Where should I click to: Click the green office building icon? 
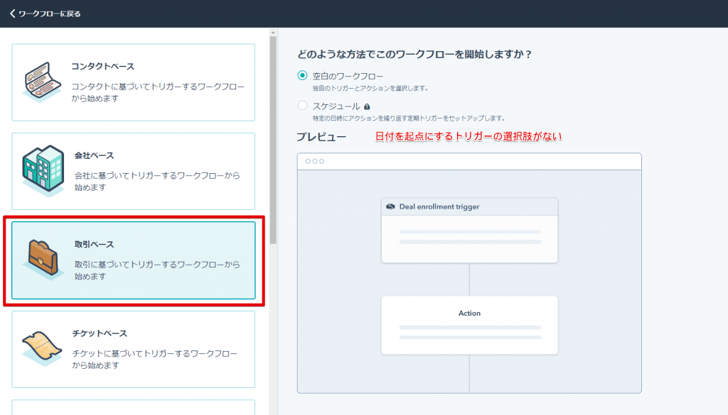coord(43,170)
